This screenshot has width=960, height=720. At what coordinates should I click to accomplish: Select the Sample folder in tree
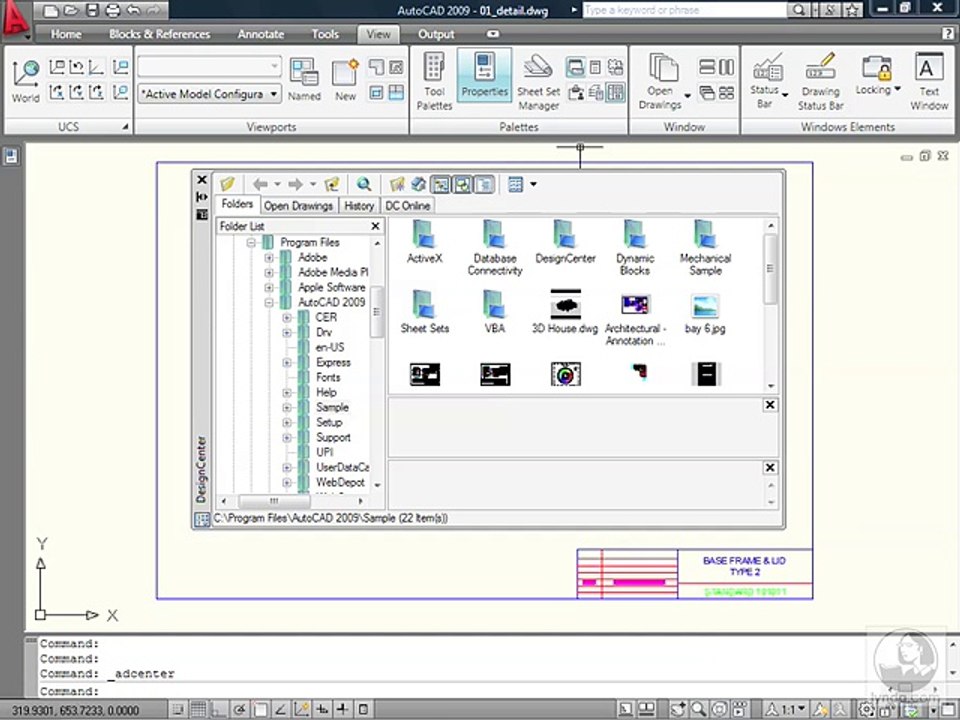point(332,407)
